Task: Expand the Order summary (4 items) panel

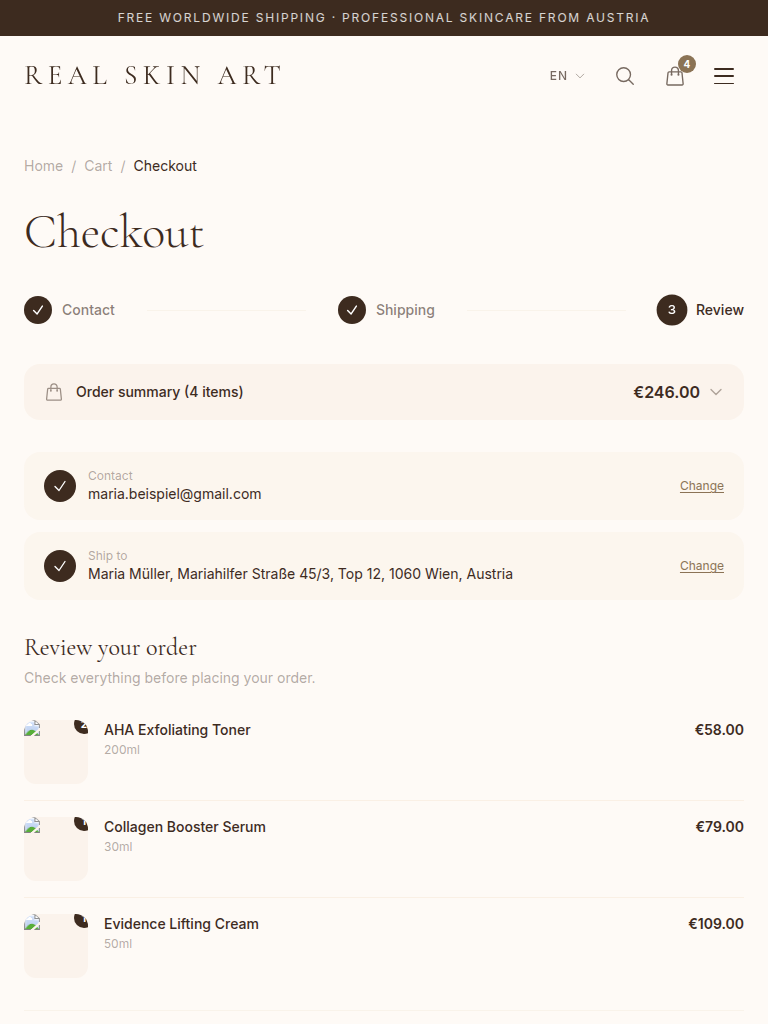Action: 384,392
